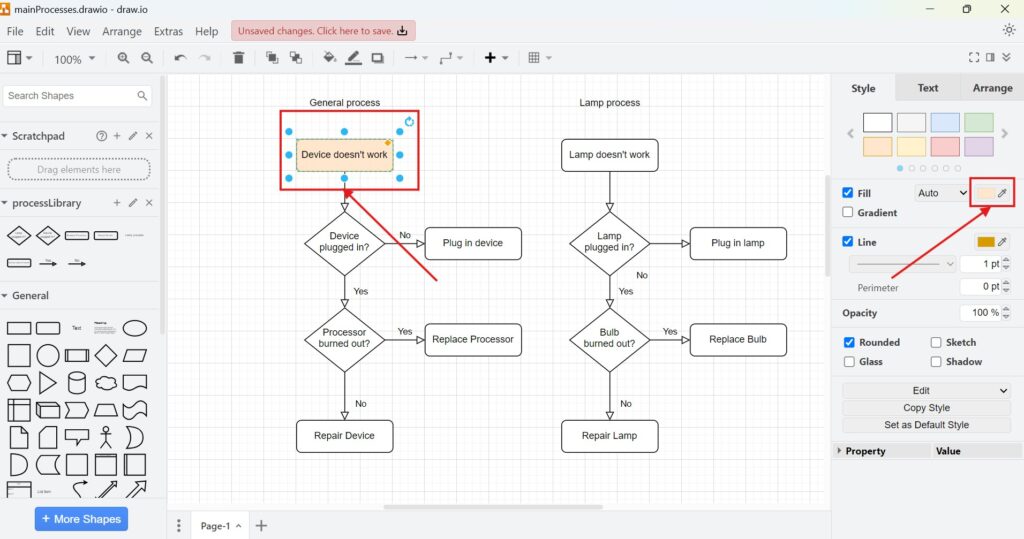The width and height of the screenshot is (1024, 539).
Task: Click the Zoom In magnifier icon
Action: (124, 58)
